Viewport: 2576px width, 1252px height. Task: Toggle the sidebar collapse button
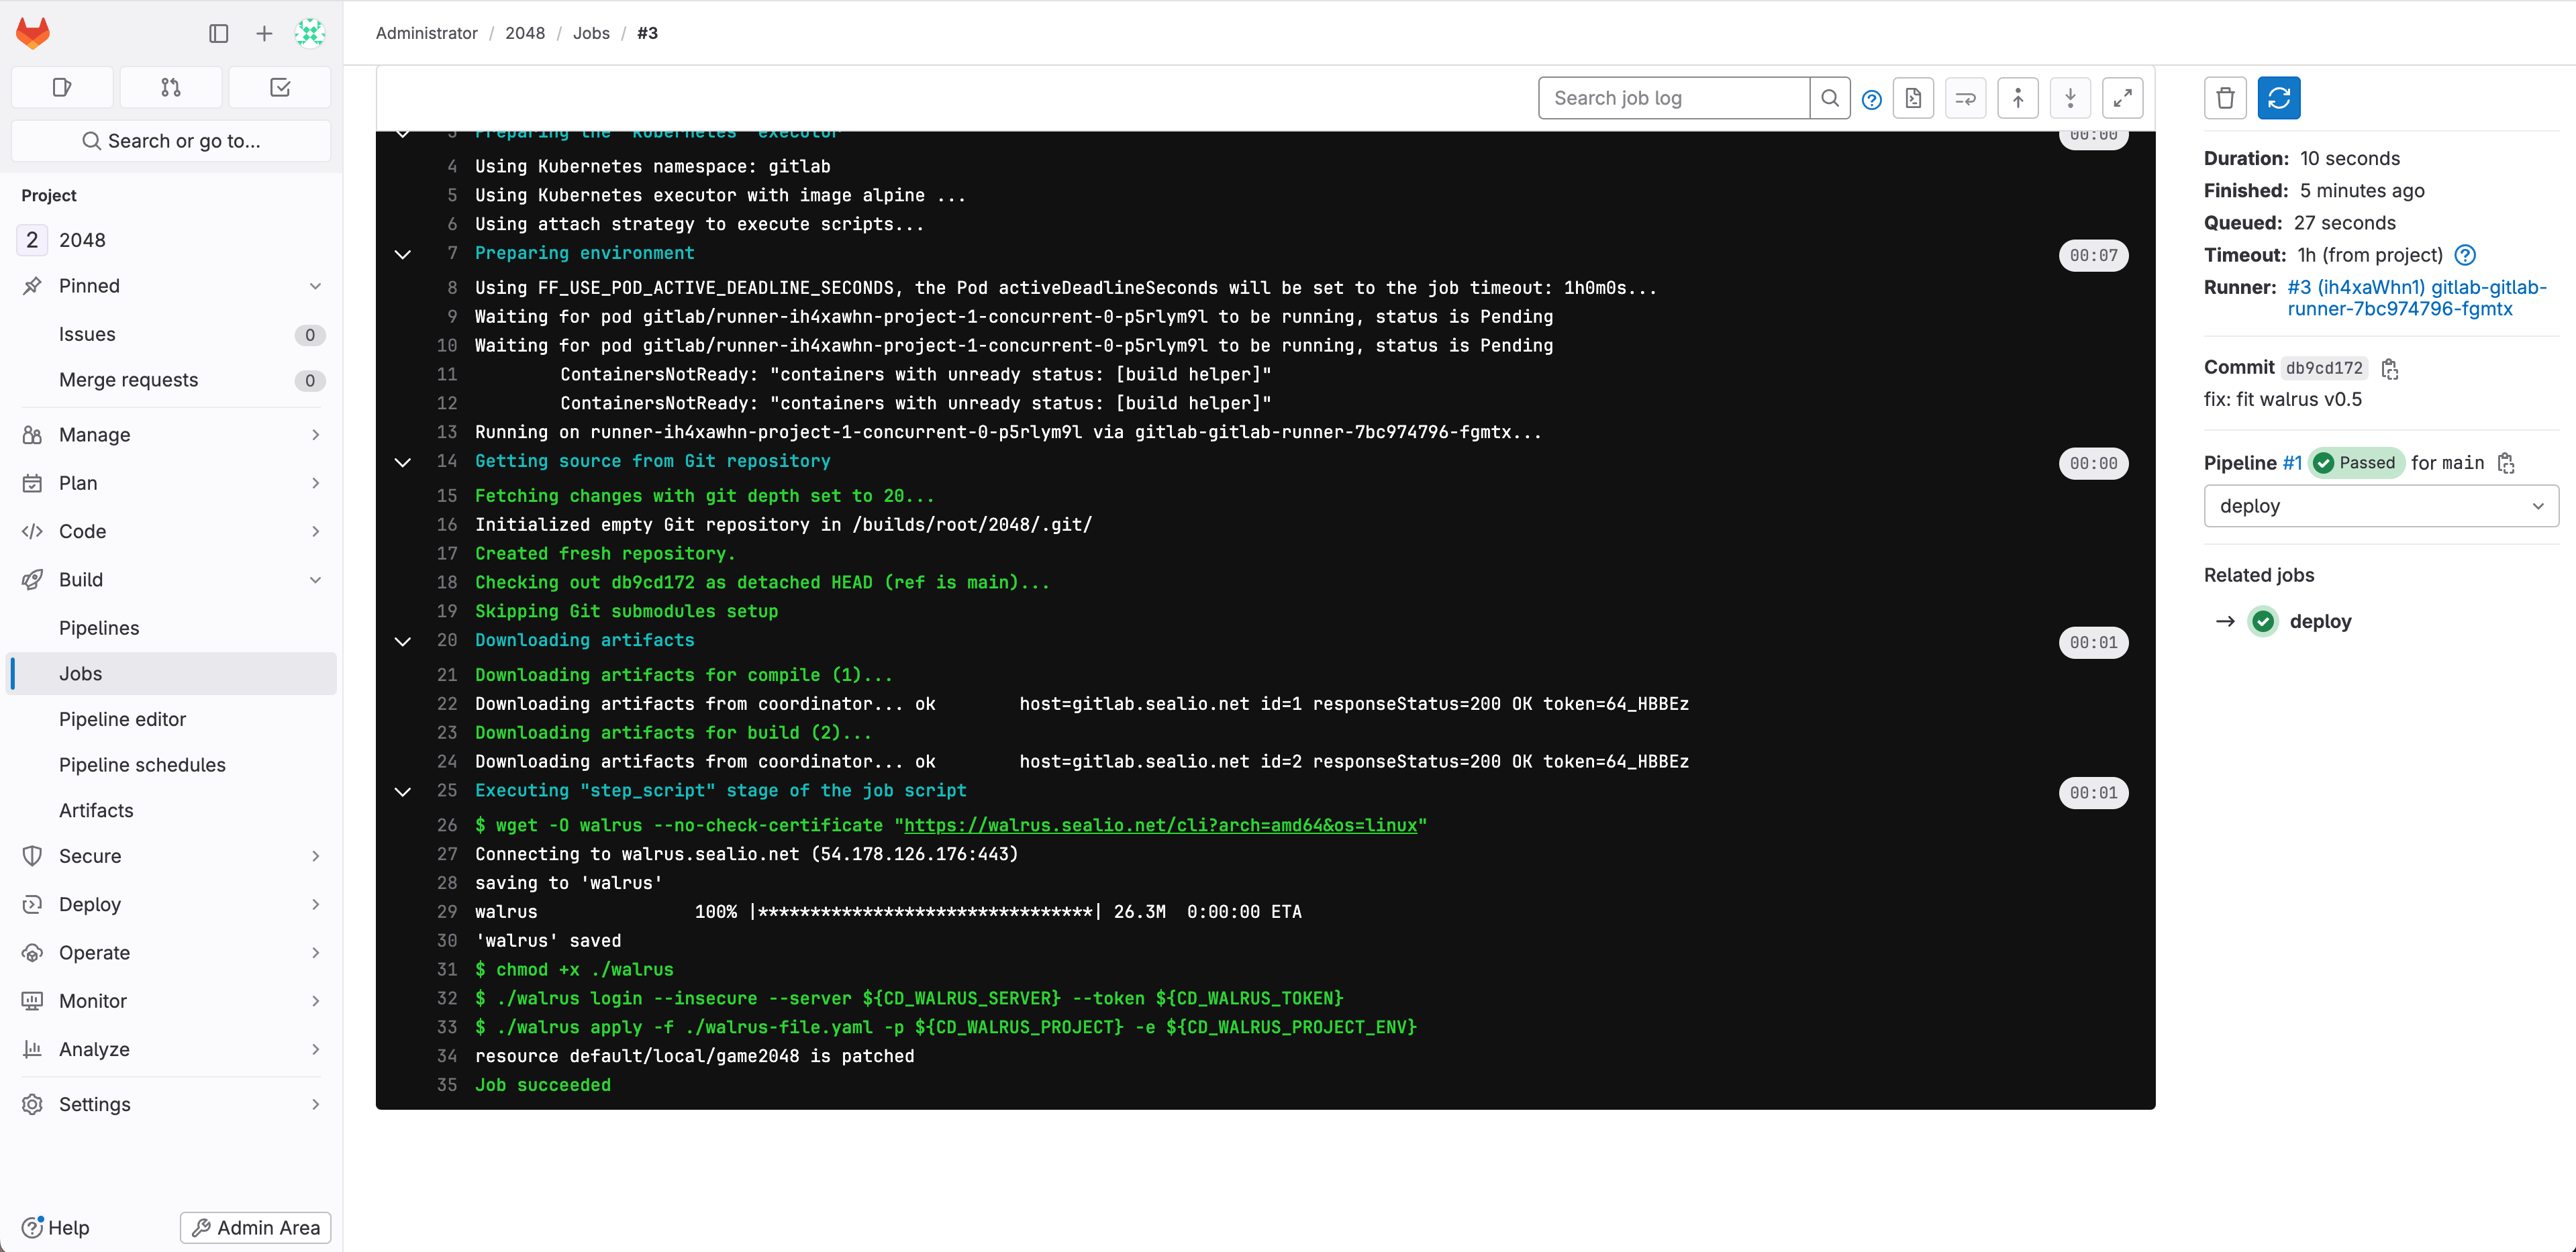click(x=218, y=33)
